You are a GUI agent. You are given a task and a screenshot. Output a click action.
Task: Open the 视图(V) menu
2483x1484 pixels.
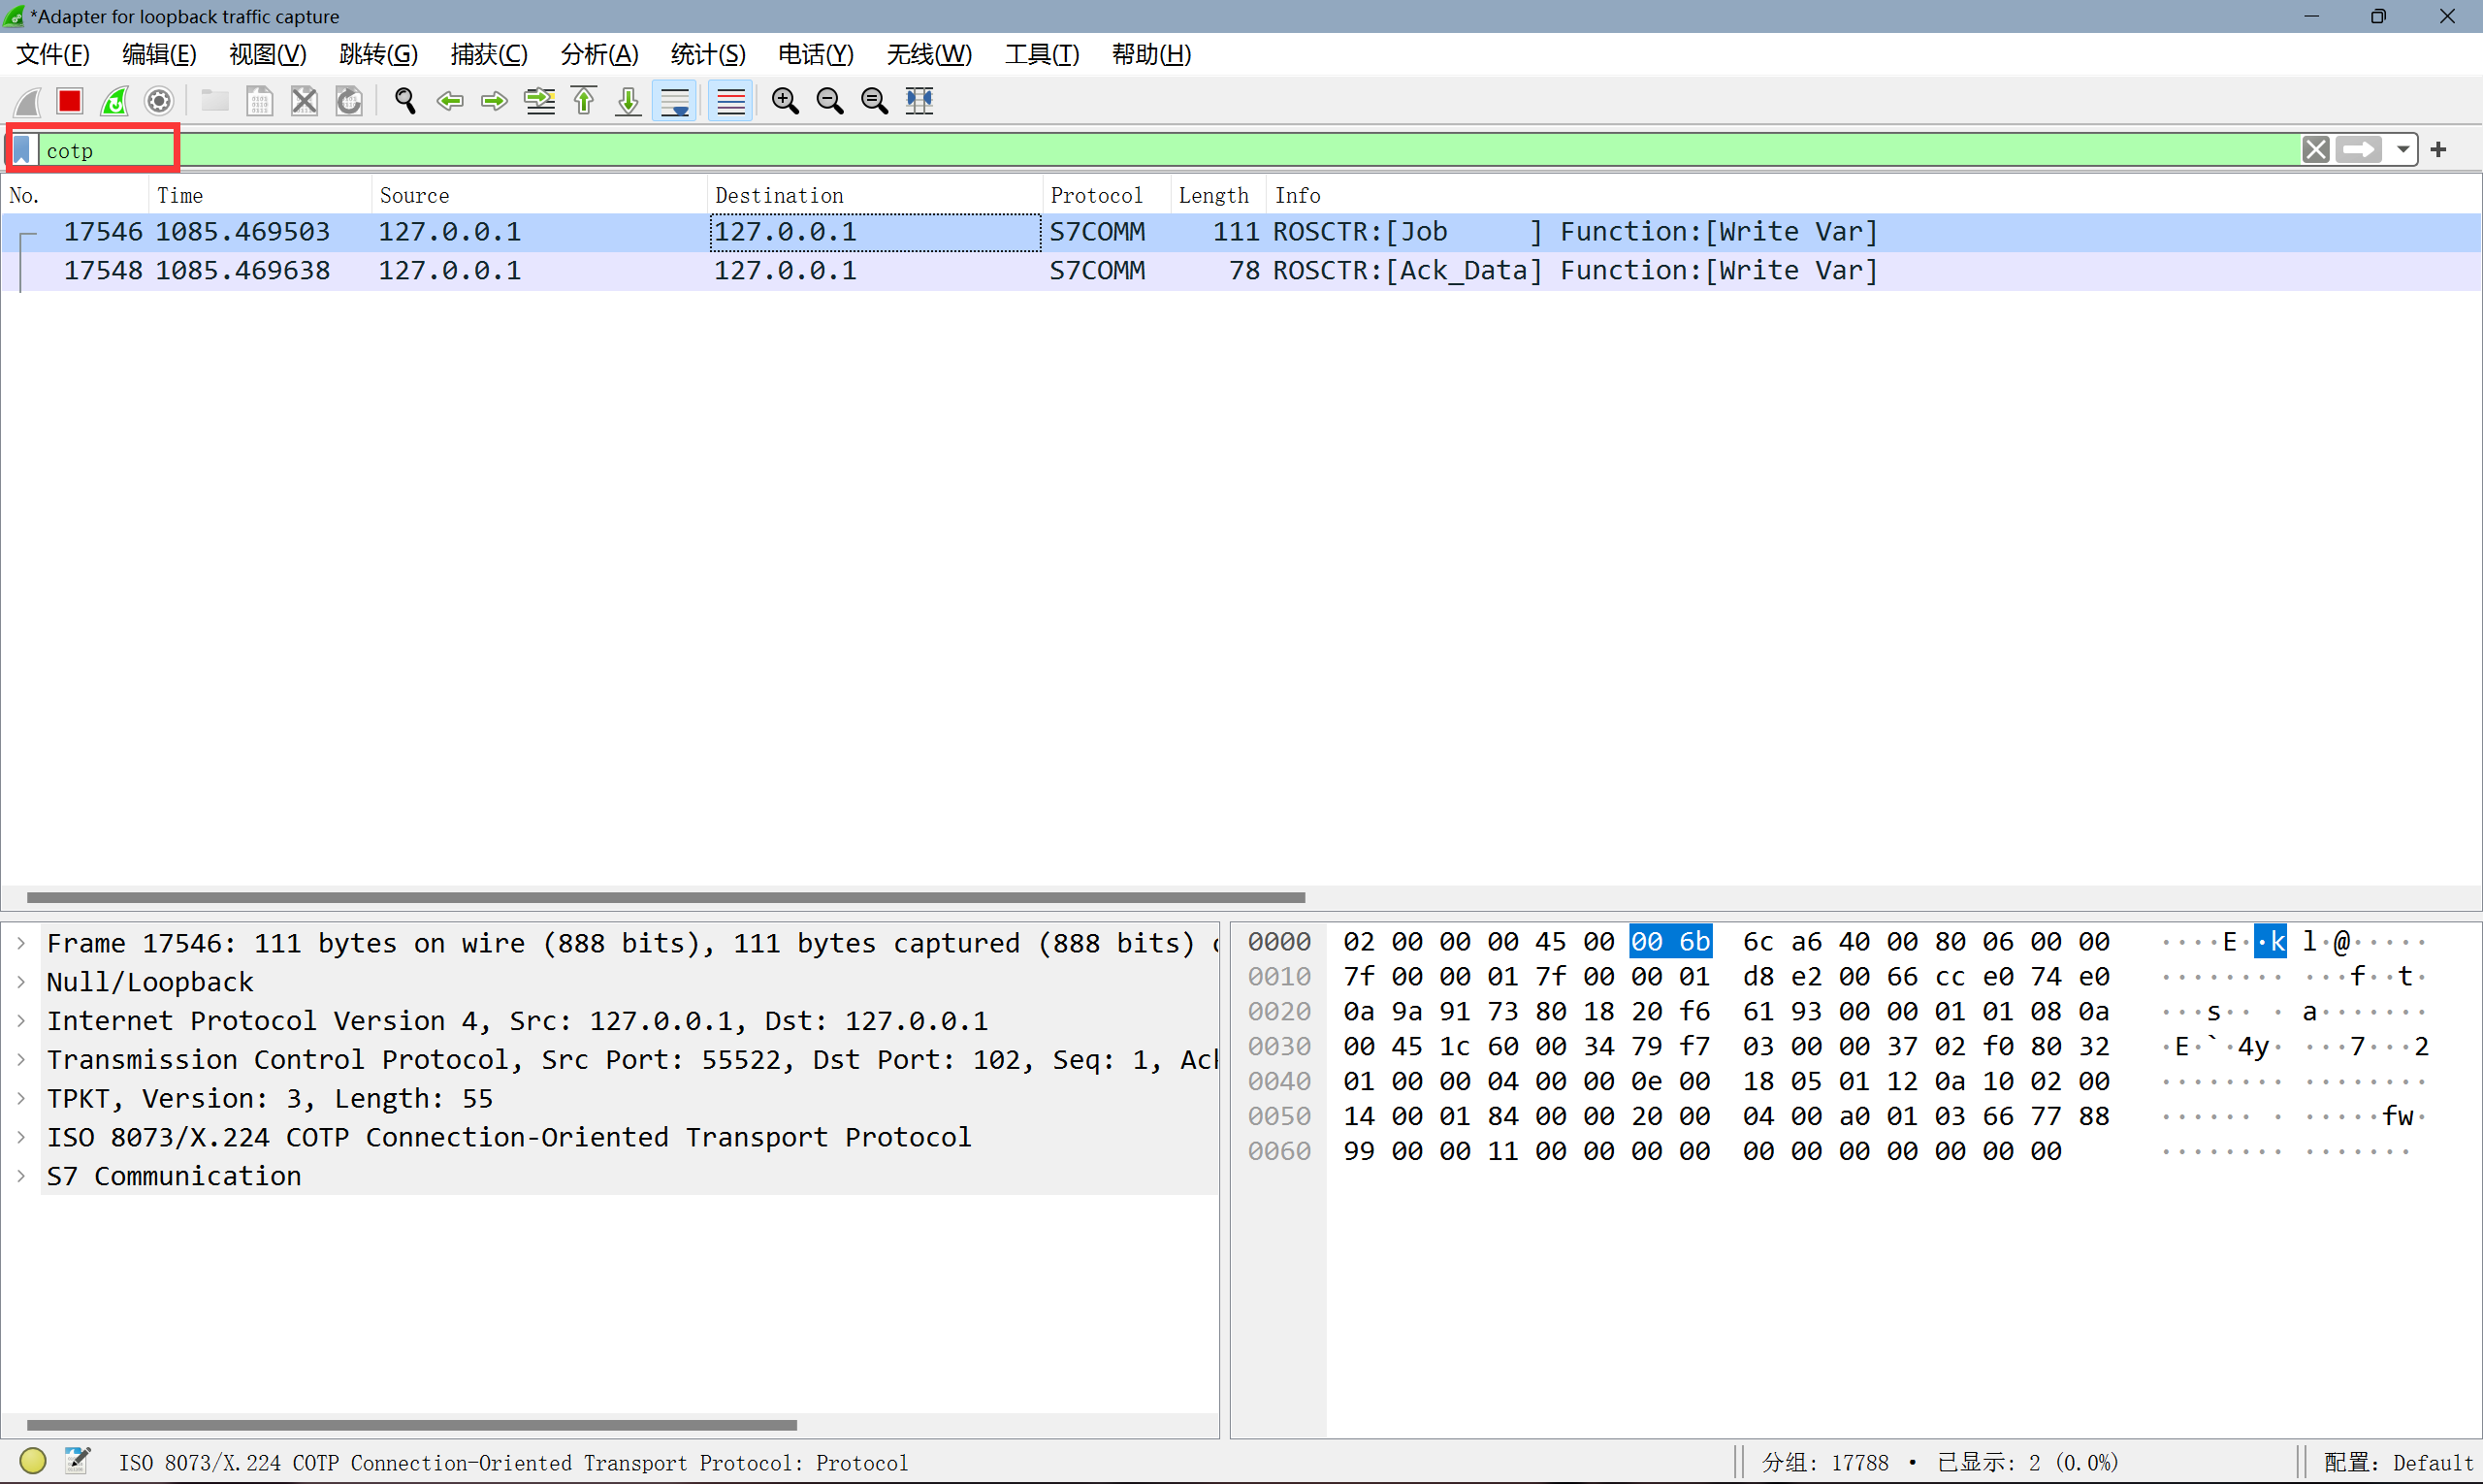pos(268,55)
